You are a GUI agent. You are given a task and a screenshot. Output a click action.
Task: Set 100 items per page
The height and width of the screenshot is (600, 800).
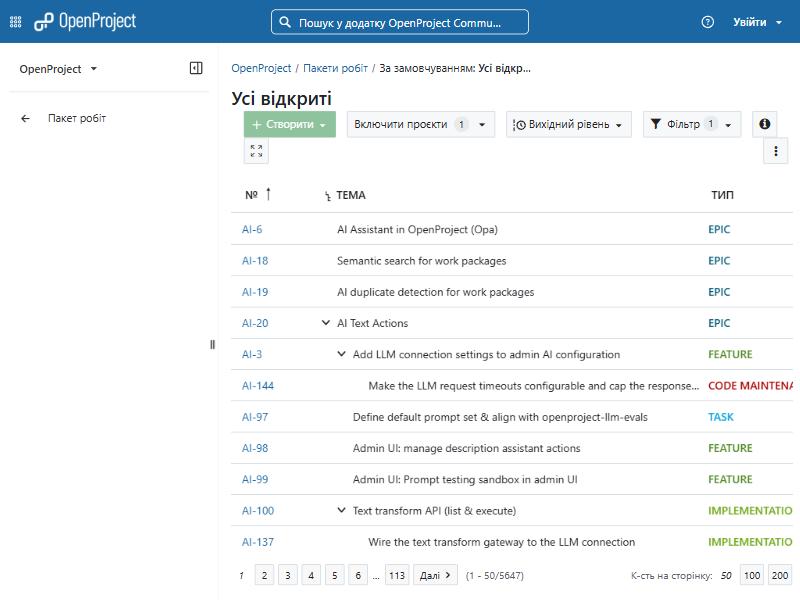tap(752, 575)
